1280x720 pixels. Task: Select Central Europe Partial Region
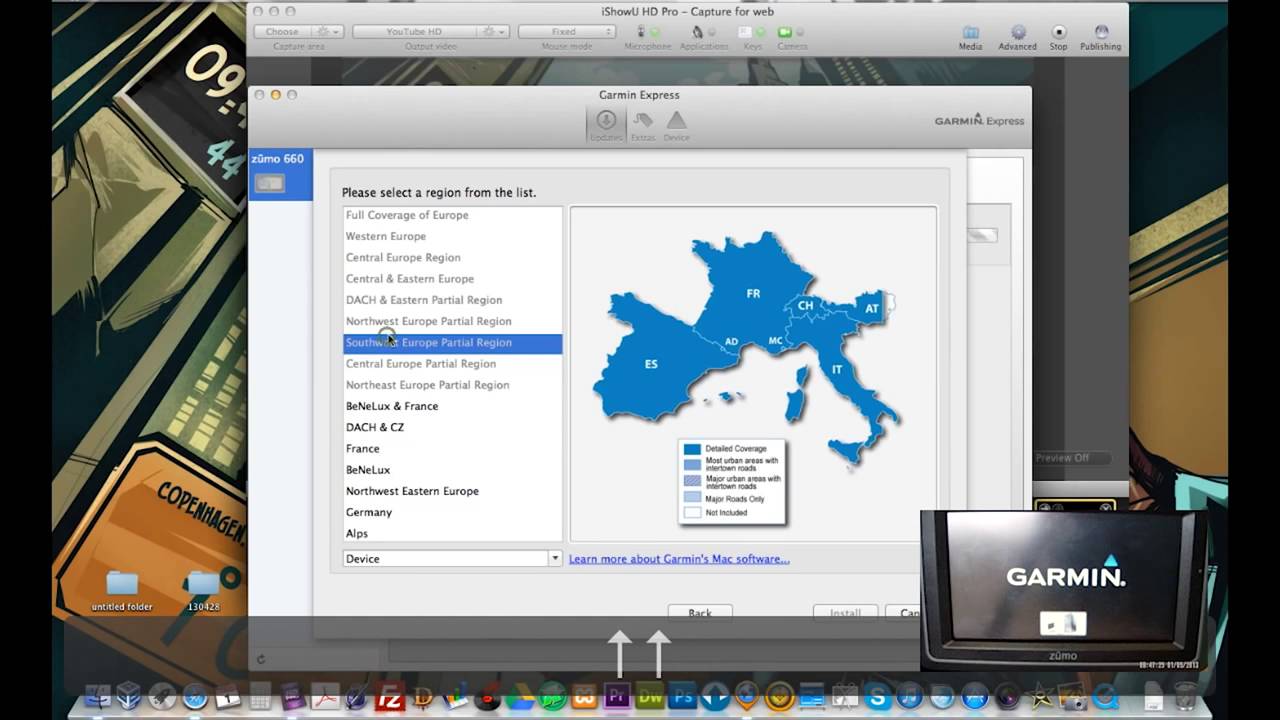pos(452,363)
